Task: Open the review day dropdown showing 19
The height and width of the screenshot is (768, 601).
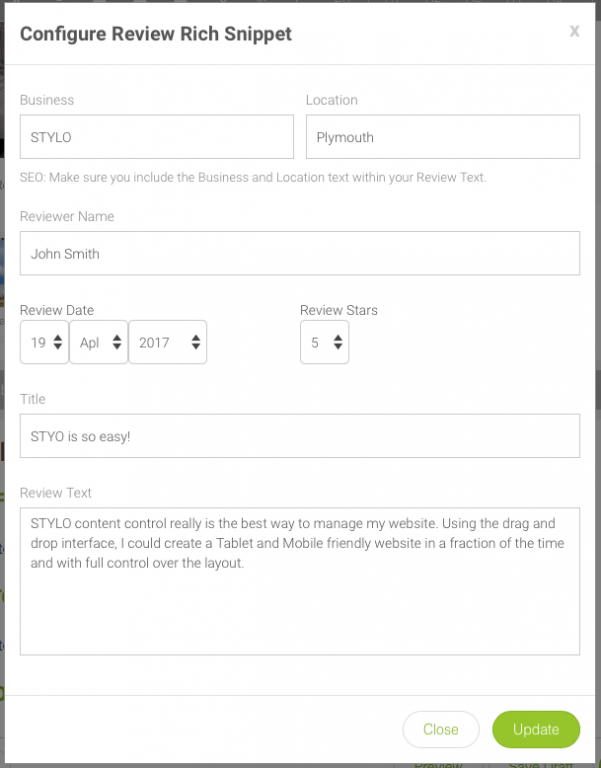Action: click(x=45, y=342)
